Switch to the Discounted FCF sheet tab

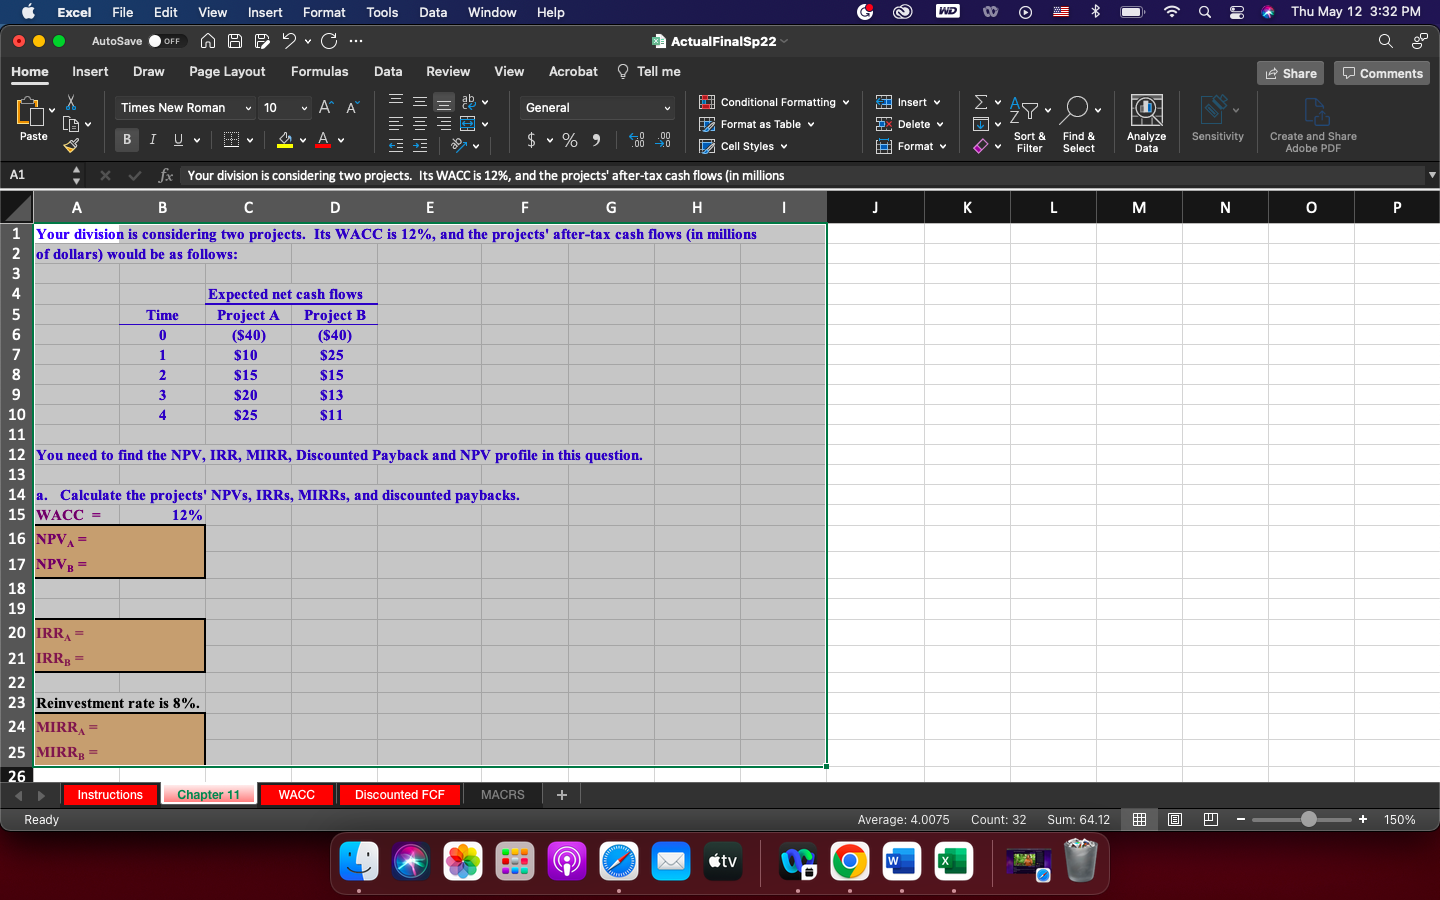tap(399, 795)
